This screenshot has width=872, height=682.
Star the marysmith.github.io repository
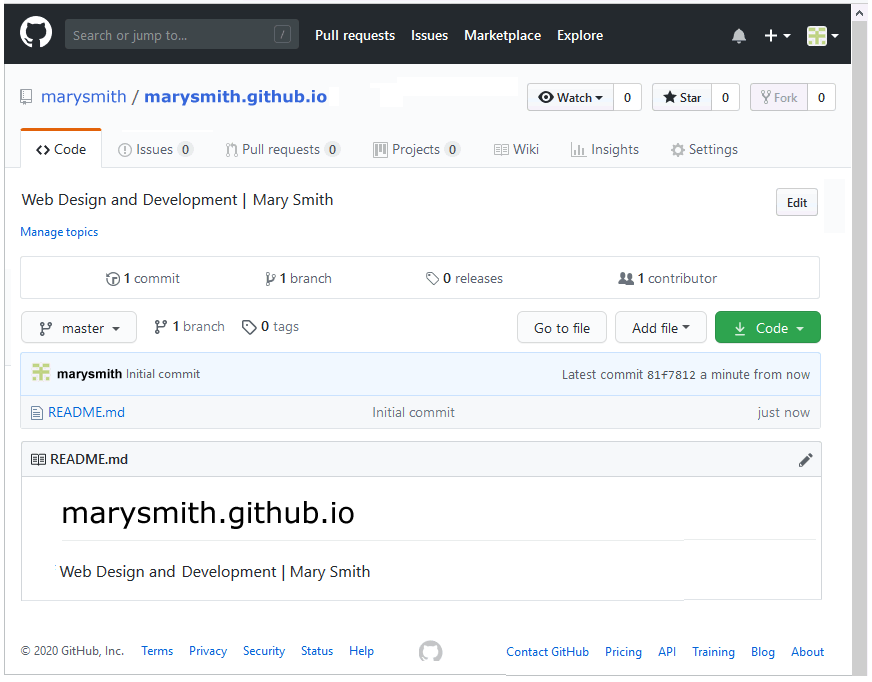click(x=680, y=97)
